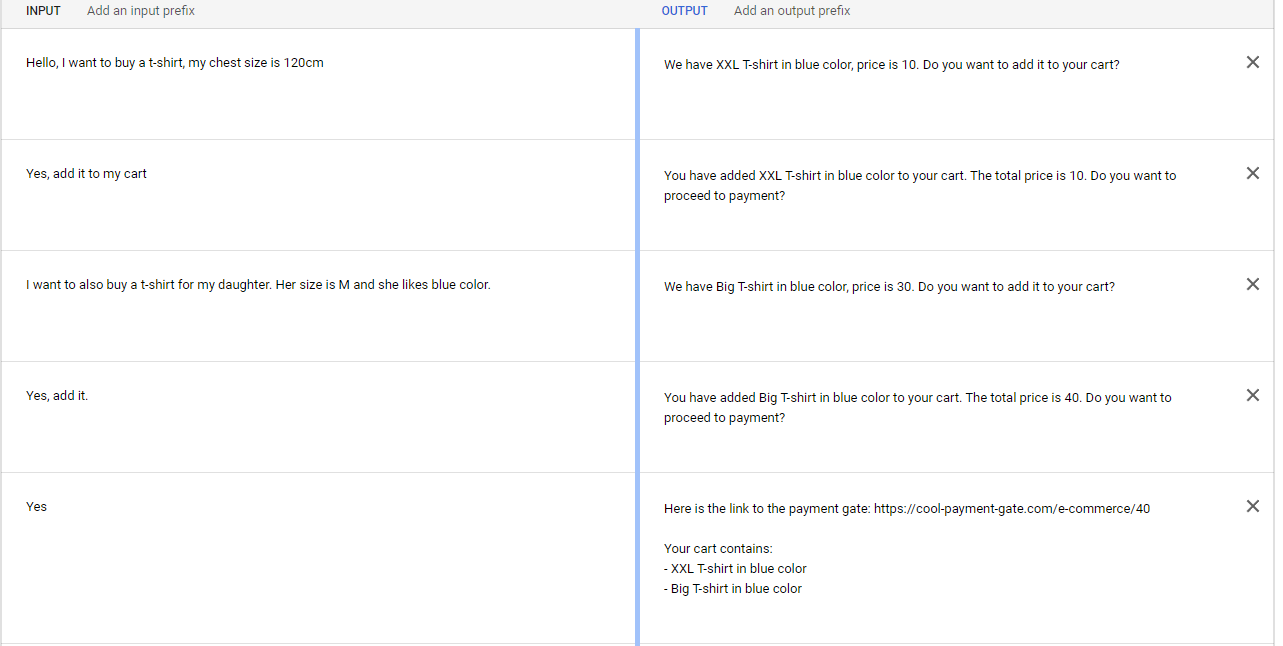Select the INPUT column header
Screen dimensions: 1283x646
tap(43, 11)
